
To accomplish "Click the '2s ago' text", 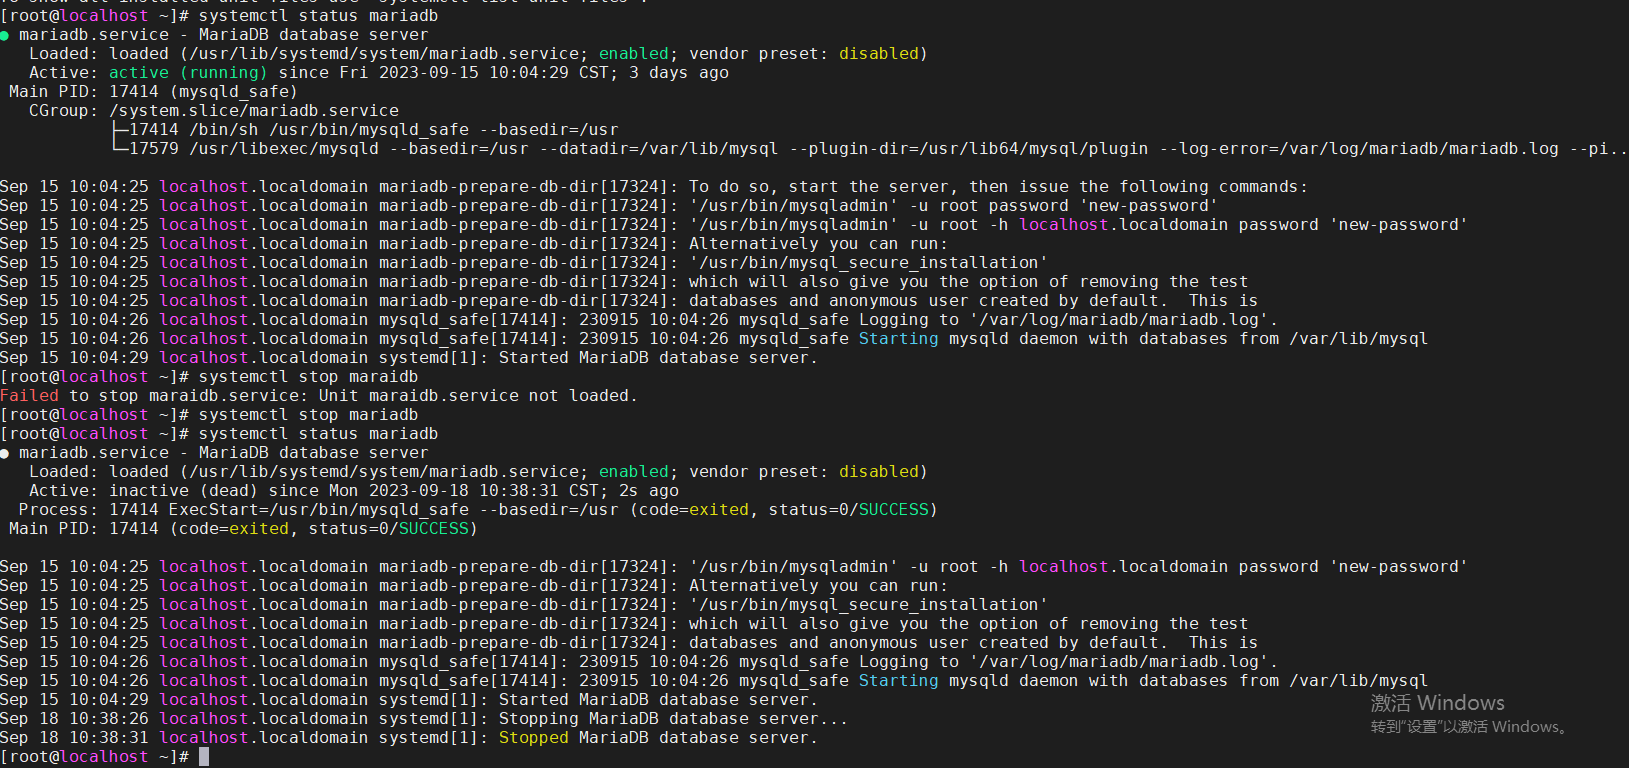I will 648,491.
